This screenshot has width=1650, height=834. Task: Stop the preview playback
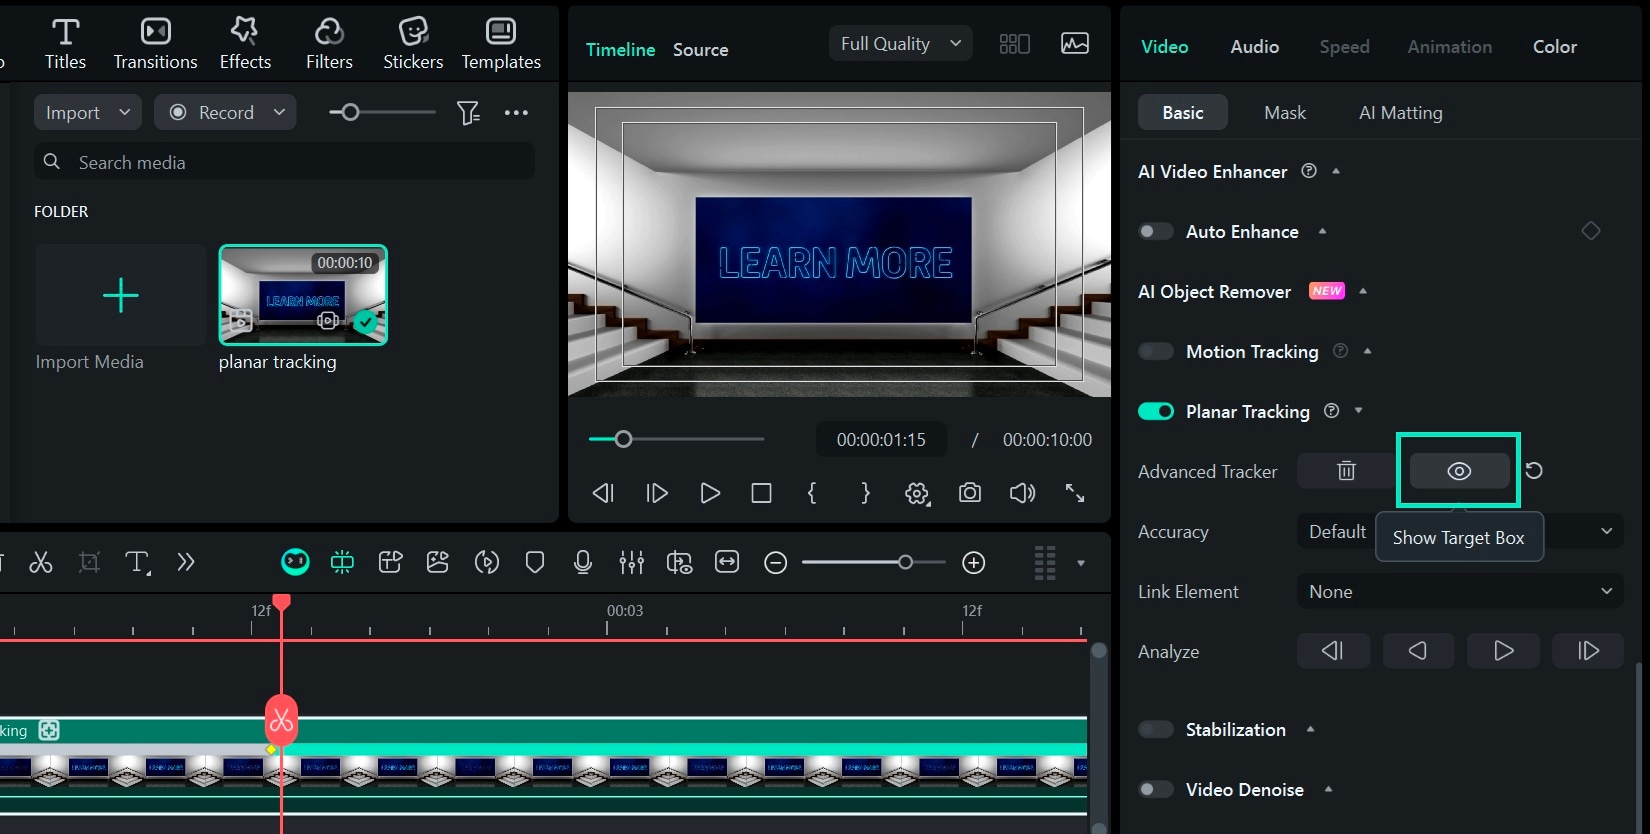tap(761, 493)
